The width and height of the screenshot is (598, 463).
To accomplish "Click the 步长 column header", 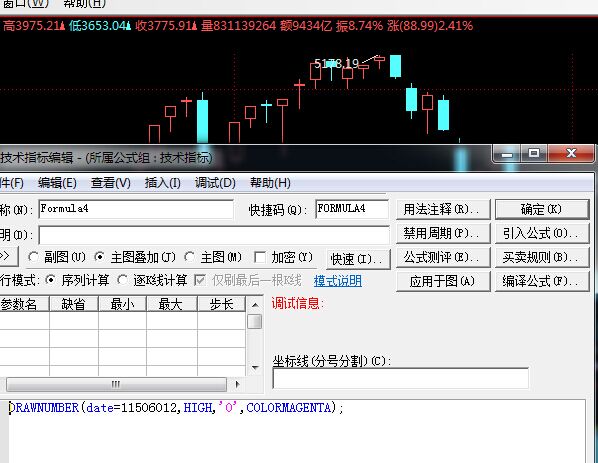I will [222, 304].
